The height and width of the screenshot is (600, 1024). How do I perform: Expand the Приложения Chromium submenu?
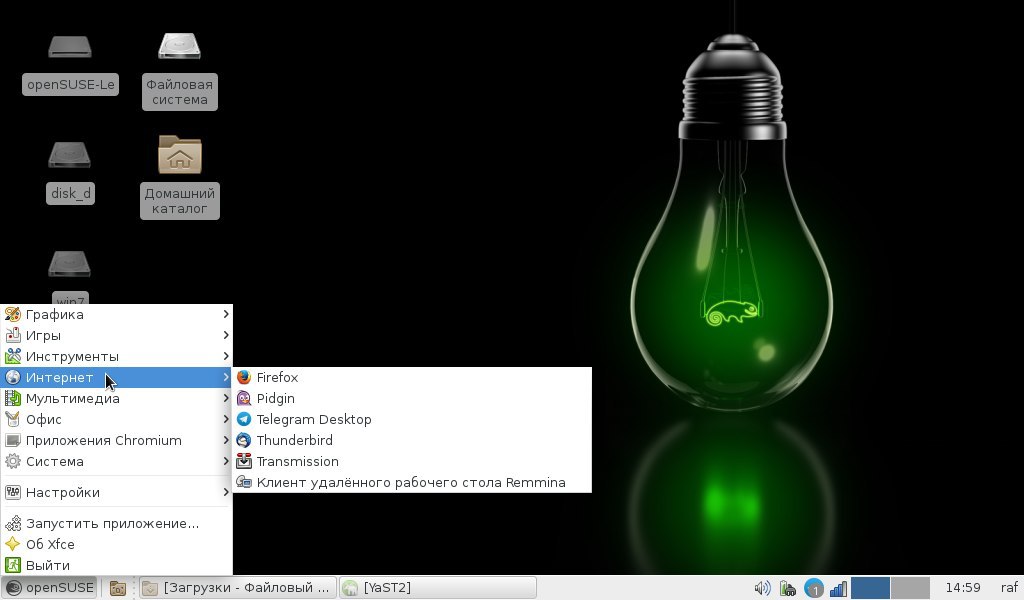pyautogui.click(x=117, y=440)
